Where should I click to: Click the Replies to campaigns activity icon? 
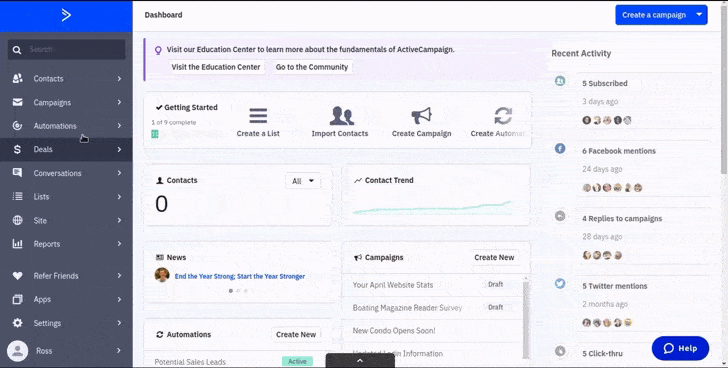(x=560, y=216)
